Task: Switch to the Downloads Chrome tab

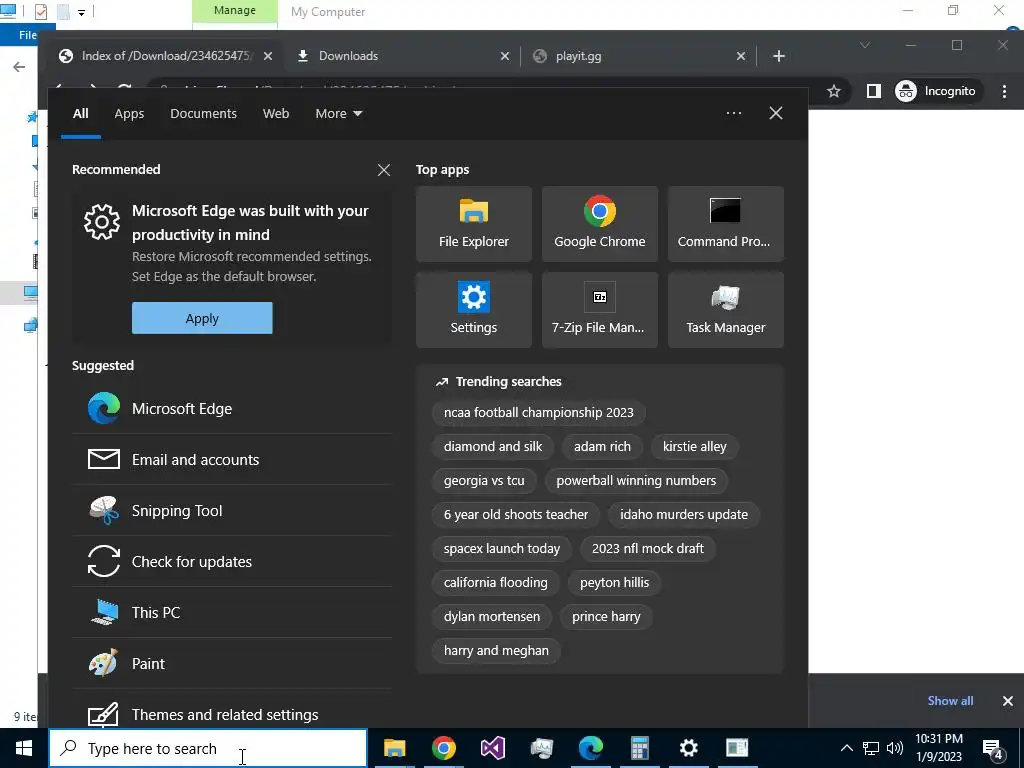Action: 402,56
